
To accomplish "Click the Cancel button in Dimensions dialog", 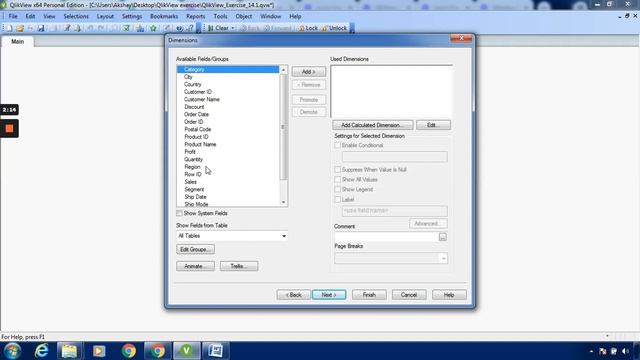I will click(x=409, y=295).
